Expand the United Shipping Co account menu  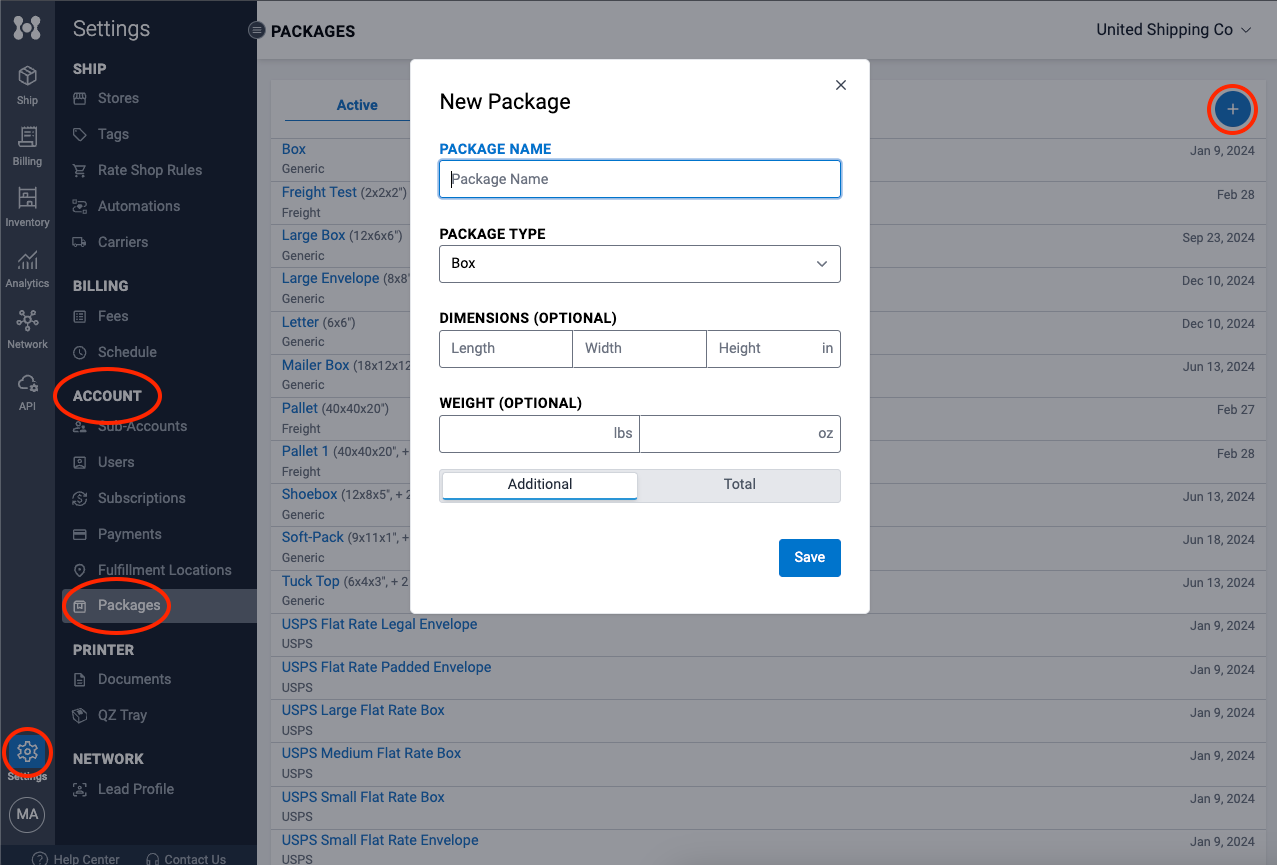[x=1173, y=30]
